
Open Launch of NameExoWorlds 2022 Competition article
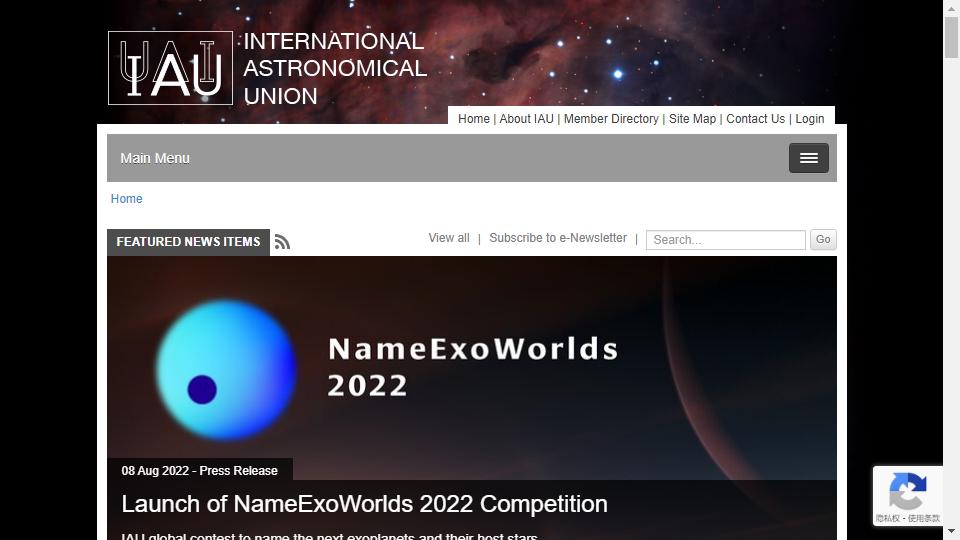[x=364, y=504]
